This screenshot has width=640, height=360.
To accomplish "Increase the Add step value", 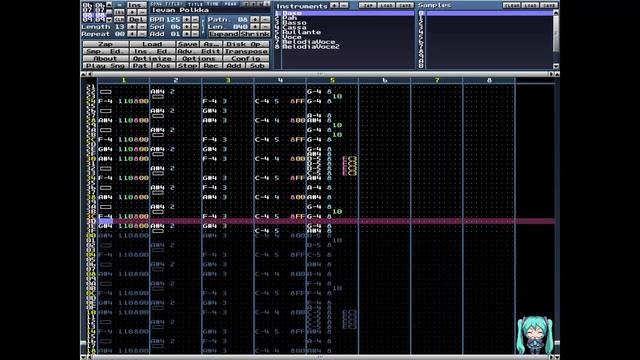I will point(186,34).
